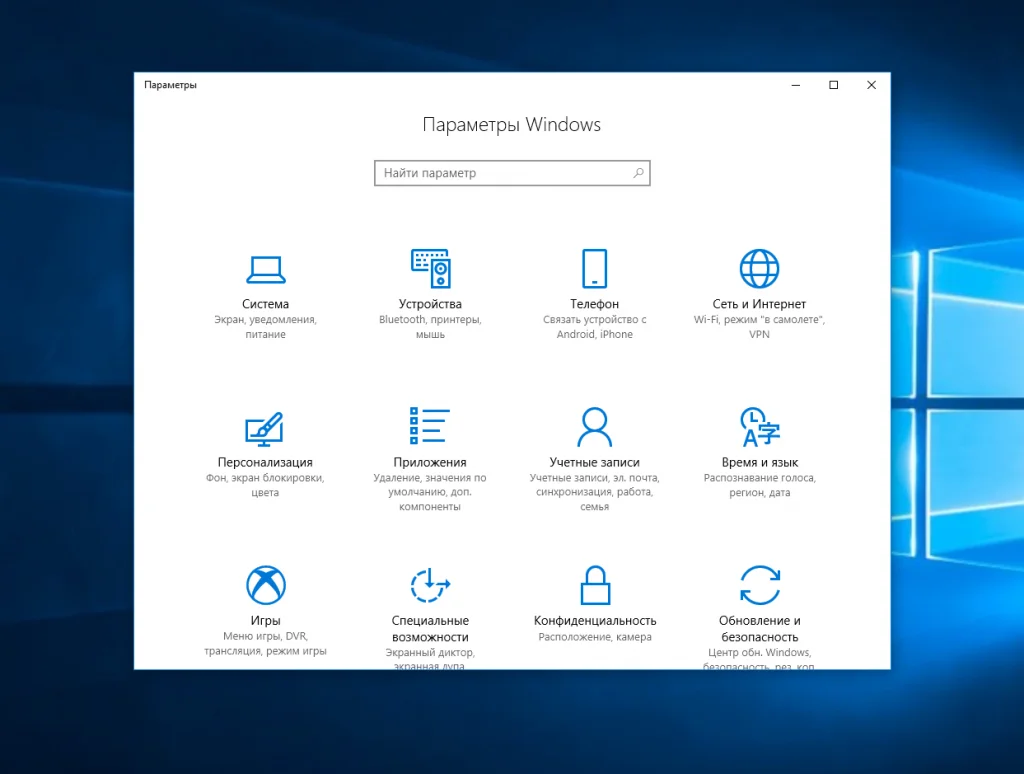Click the Телефон label
Screen dimensions: 1024x774
(x=594, y=304)
